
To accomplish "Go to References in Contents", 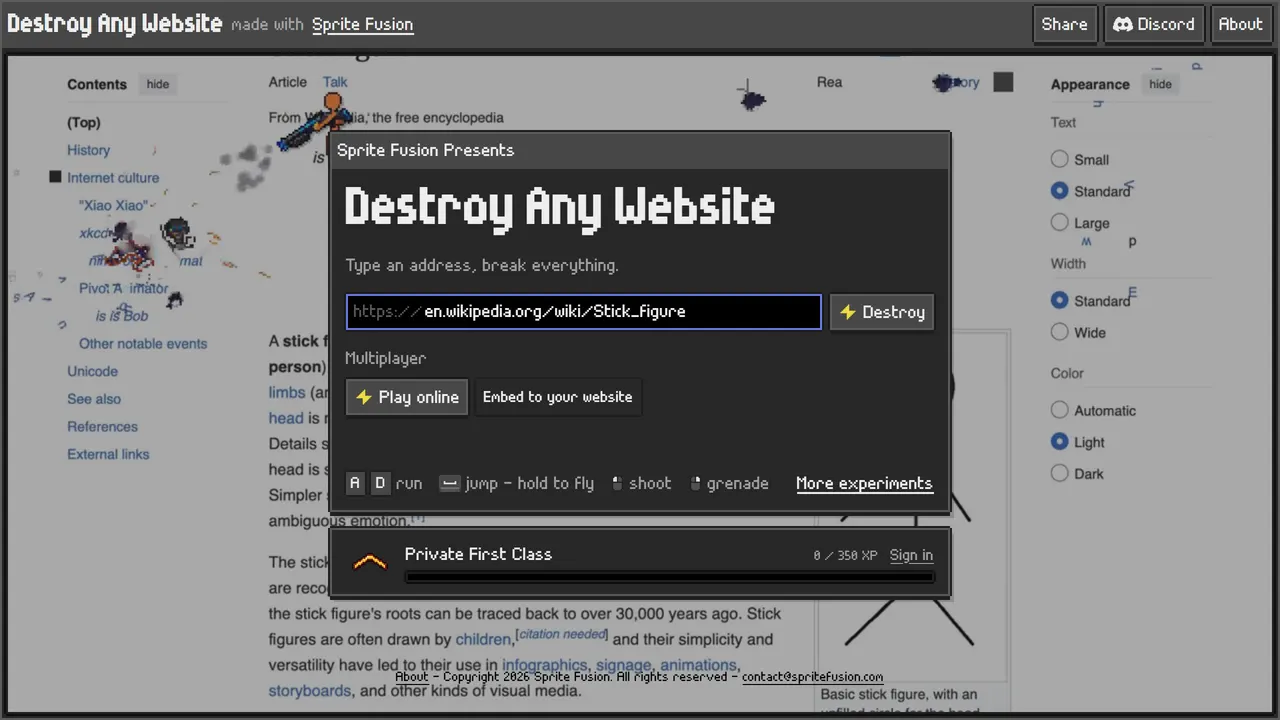I will coord(102,426).
